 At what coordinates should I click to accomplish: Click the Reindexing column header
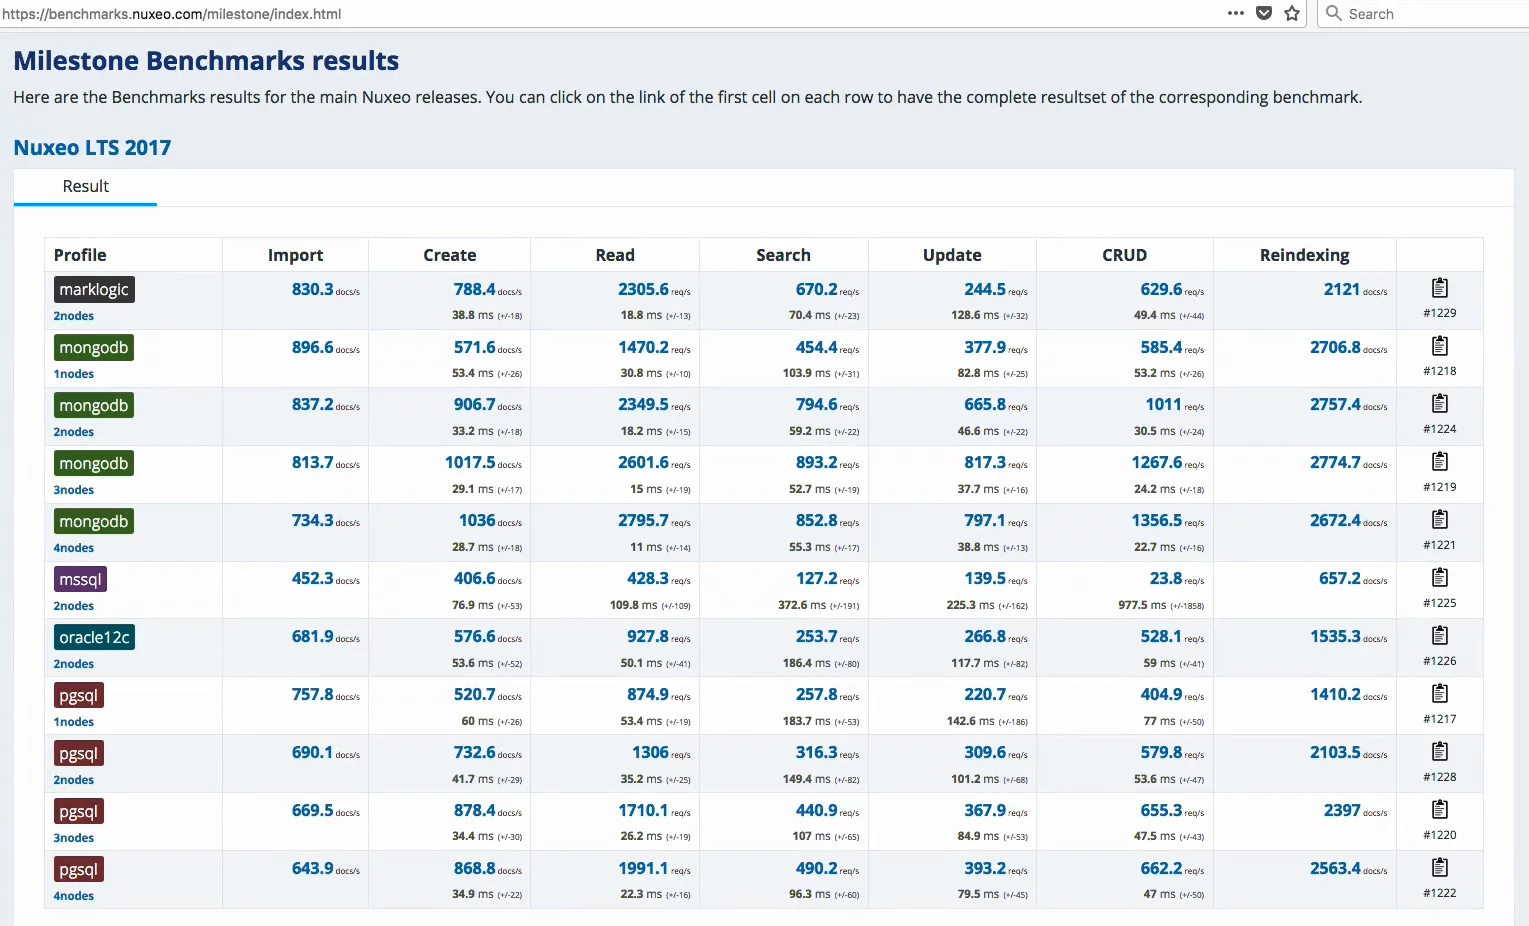pos(1304,255)
